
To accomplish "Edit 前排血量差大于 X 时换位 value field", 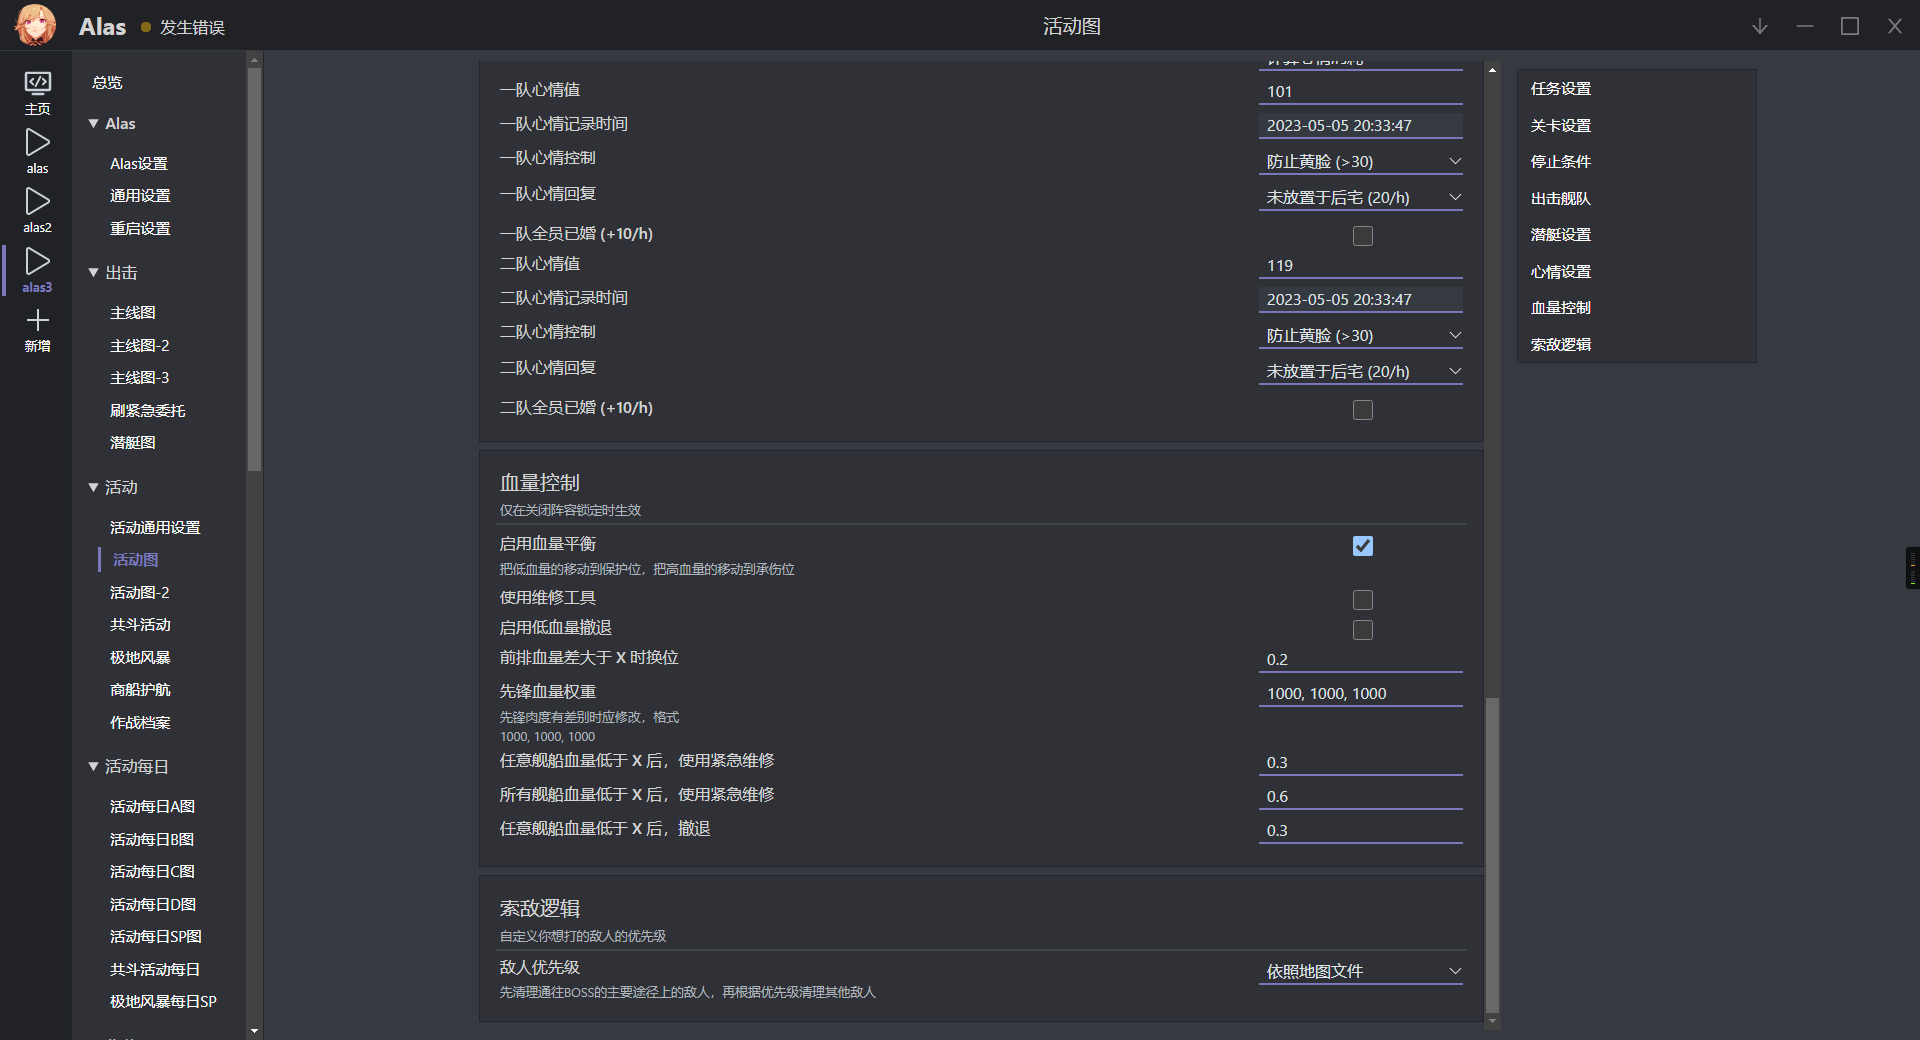I will coord(1360,659).
